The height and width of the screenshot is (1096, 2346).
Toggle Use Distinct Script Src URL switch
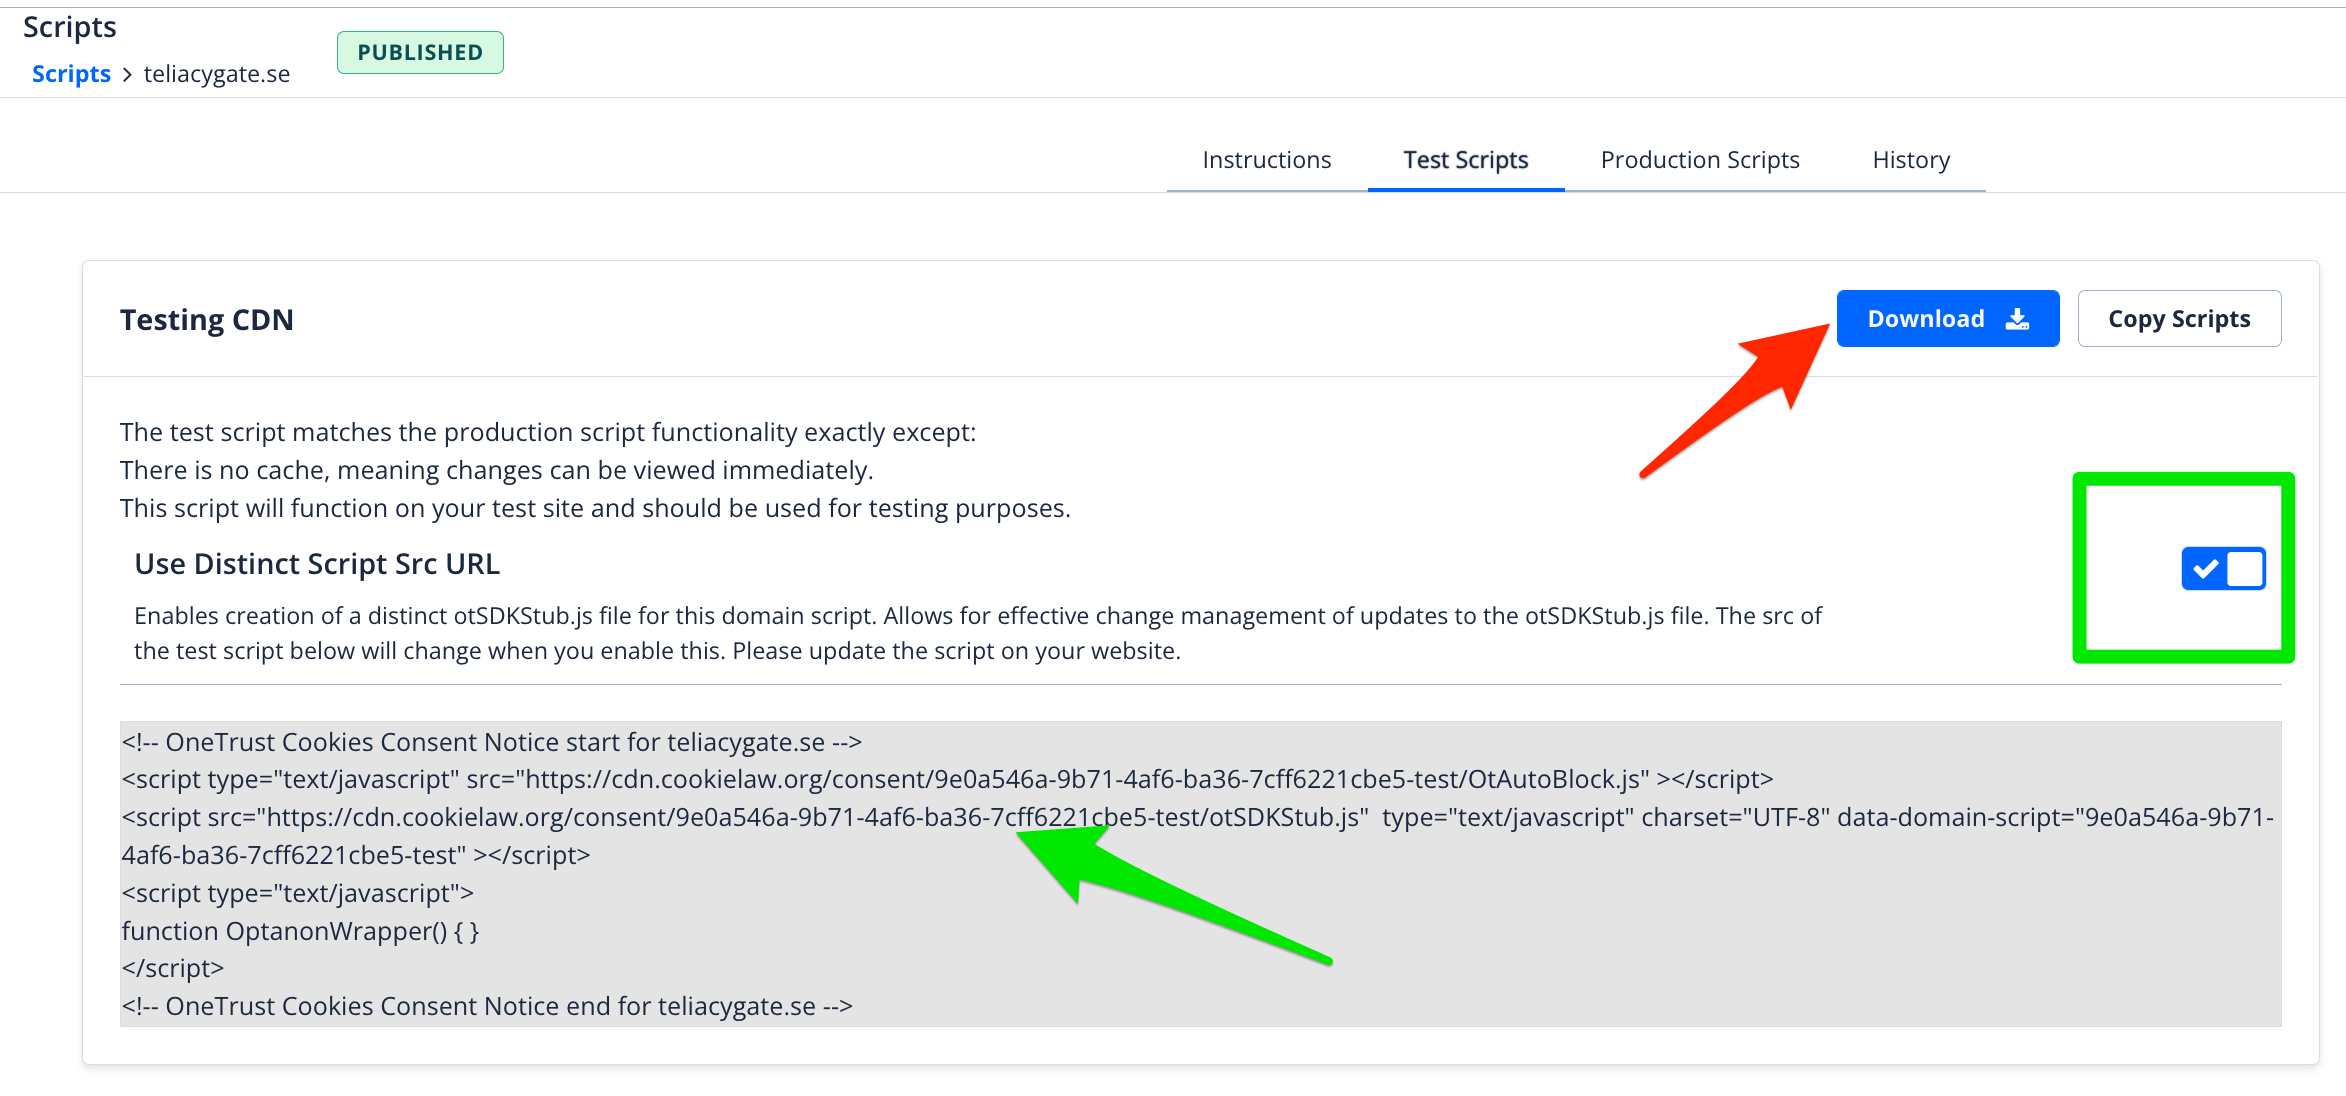coord(2223,569)
